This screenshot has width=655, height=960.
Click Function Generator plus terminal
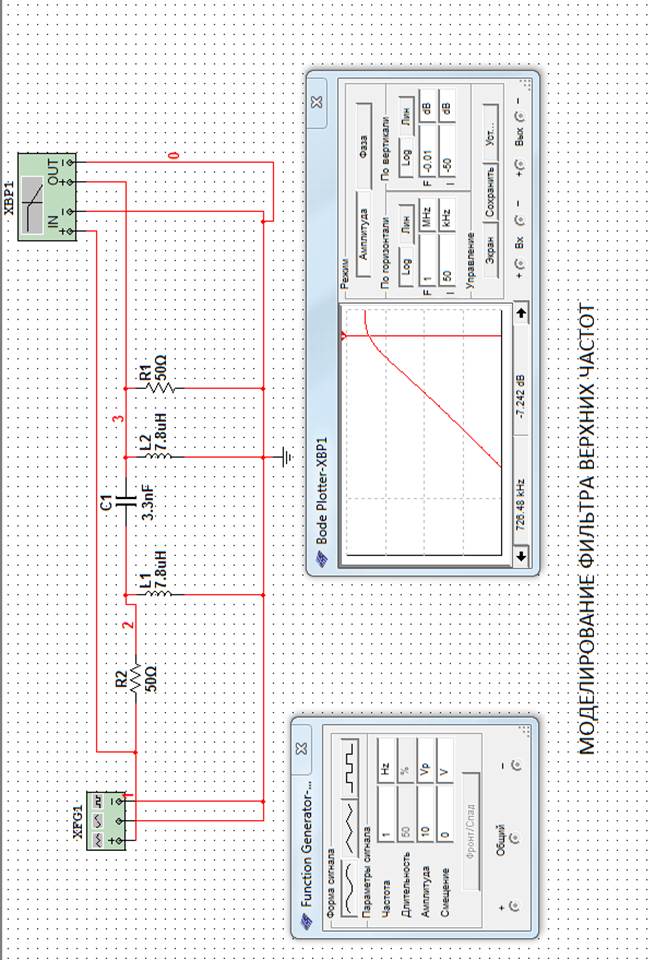coord(513,904)
